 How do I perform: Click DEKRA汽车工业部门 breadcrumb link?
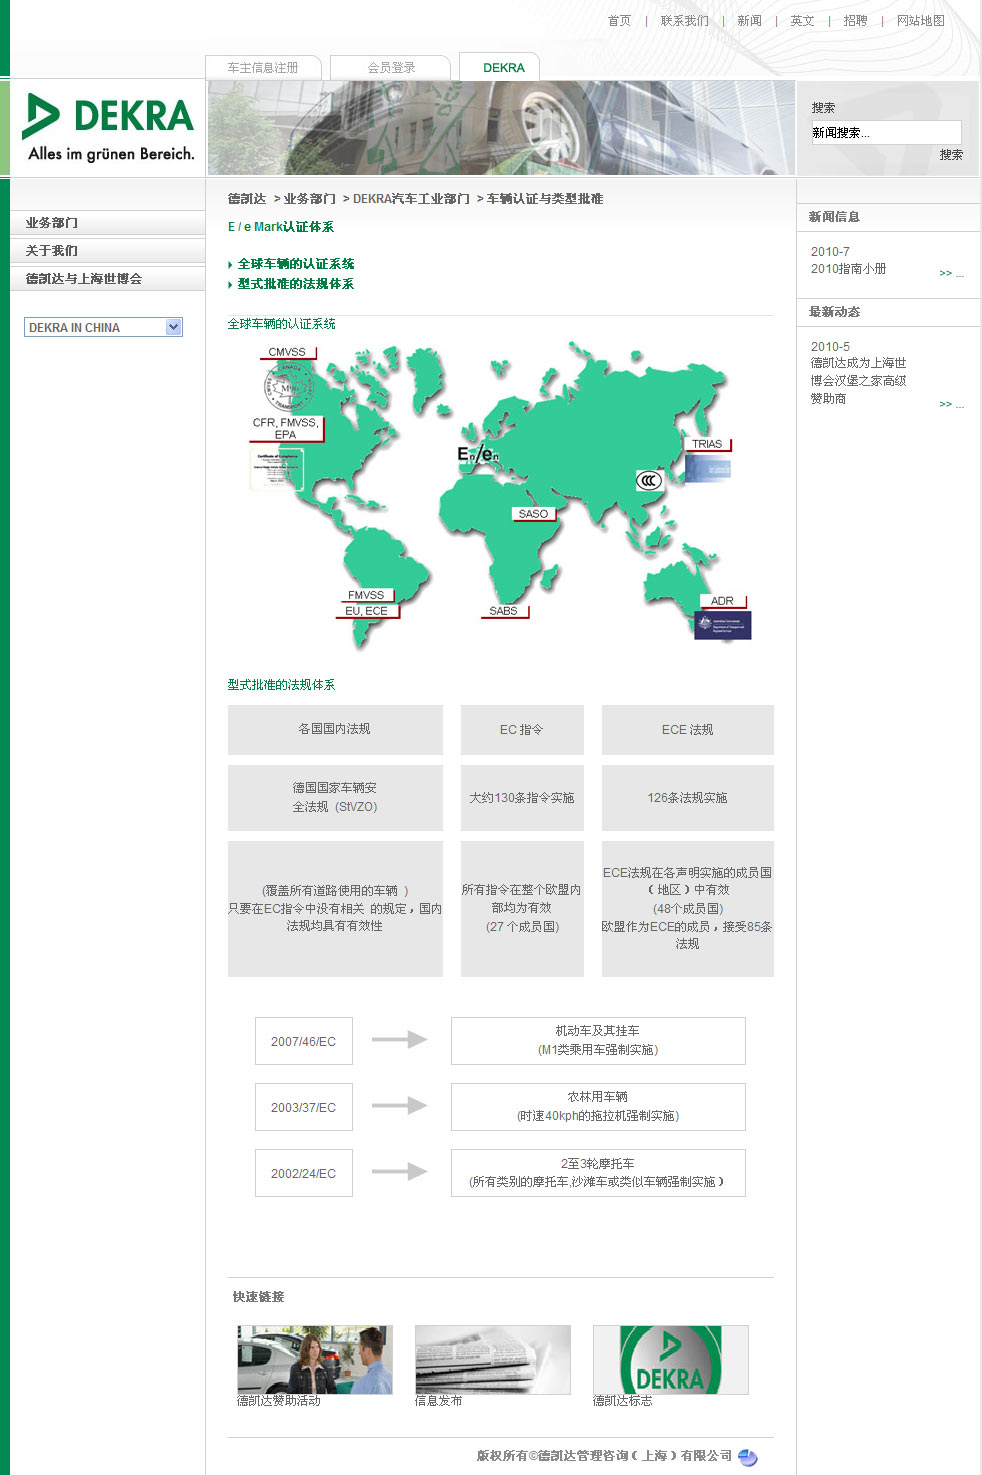click(x=411, y=199)
